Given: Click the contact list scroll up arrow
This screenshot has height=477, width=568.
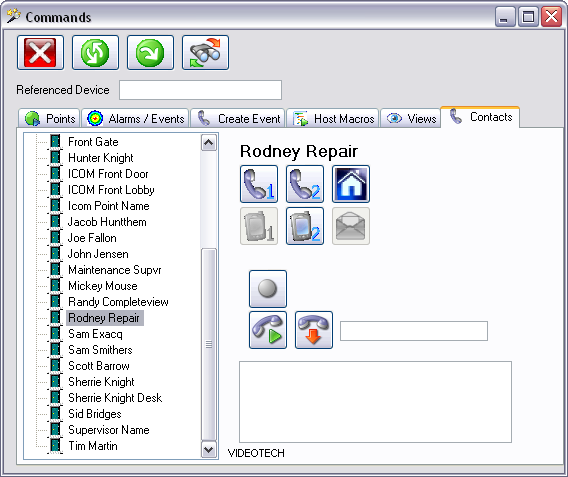Looking at the screenshot, I should pyautogui.click(x=209, y=143).
